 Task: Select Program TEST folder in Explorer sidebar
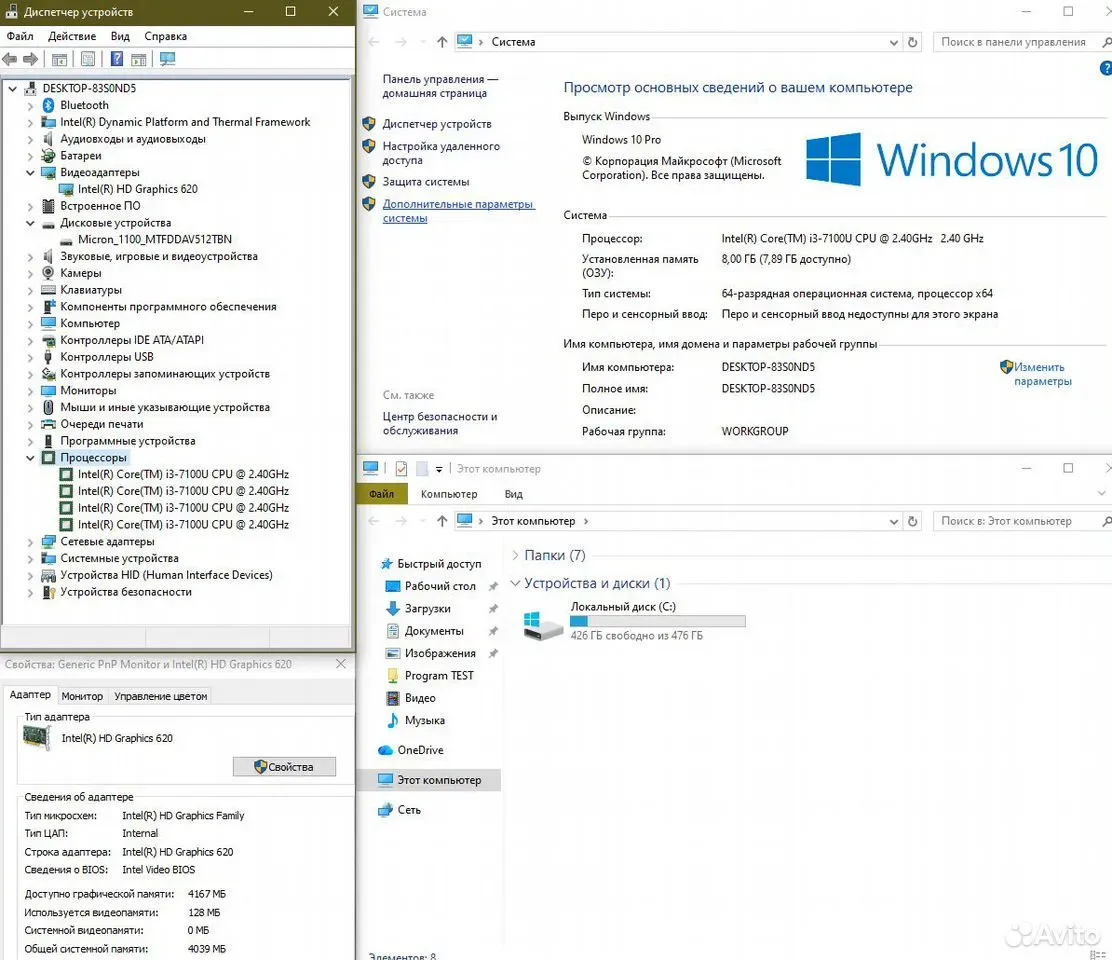(x=438, y=676)
